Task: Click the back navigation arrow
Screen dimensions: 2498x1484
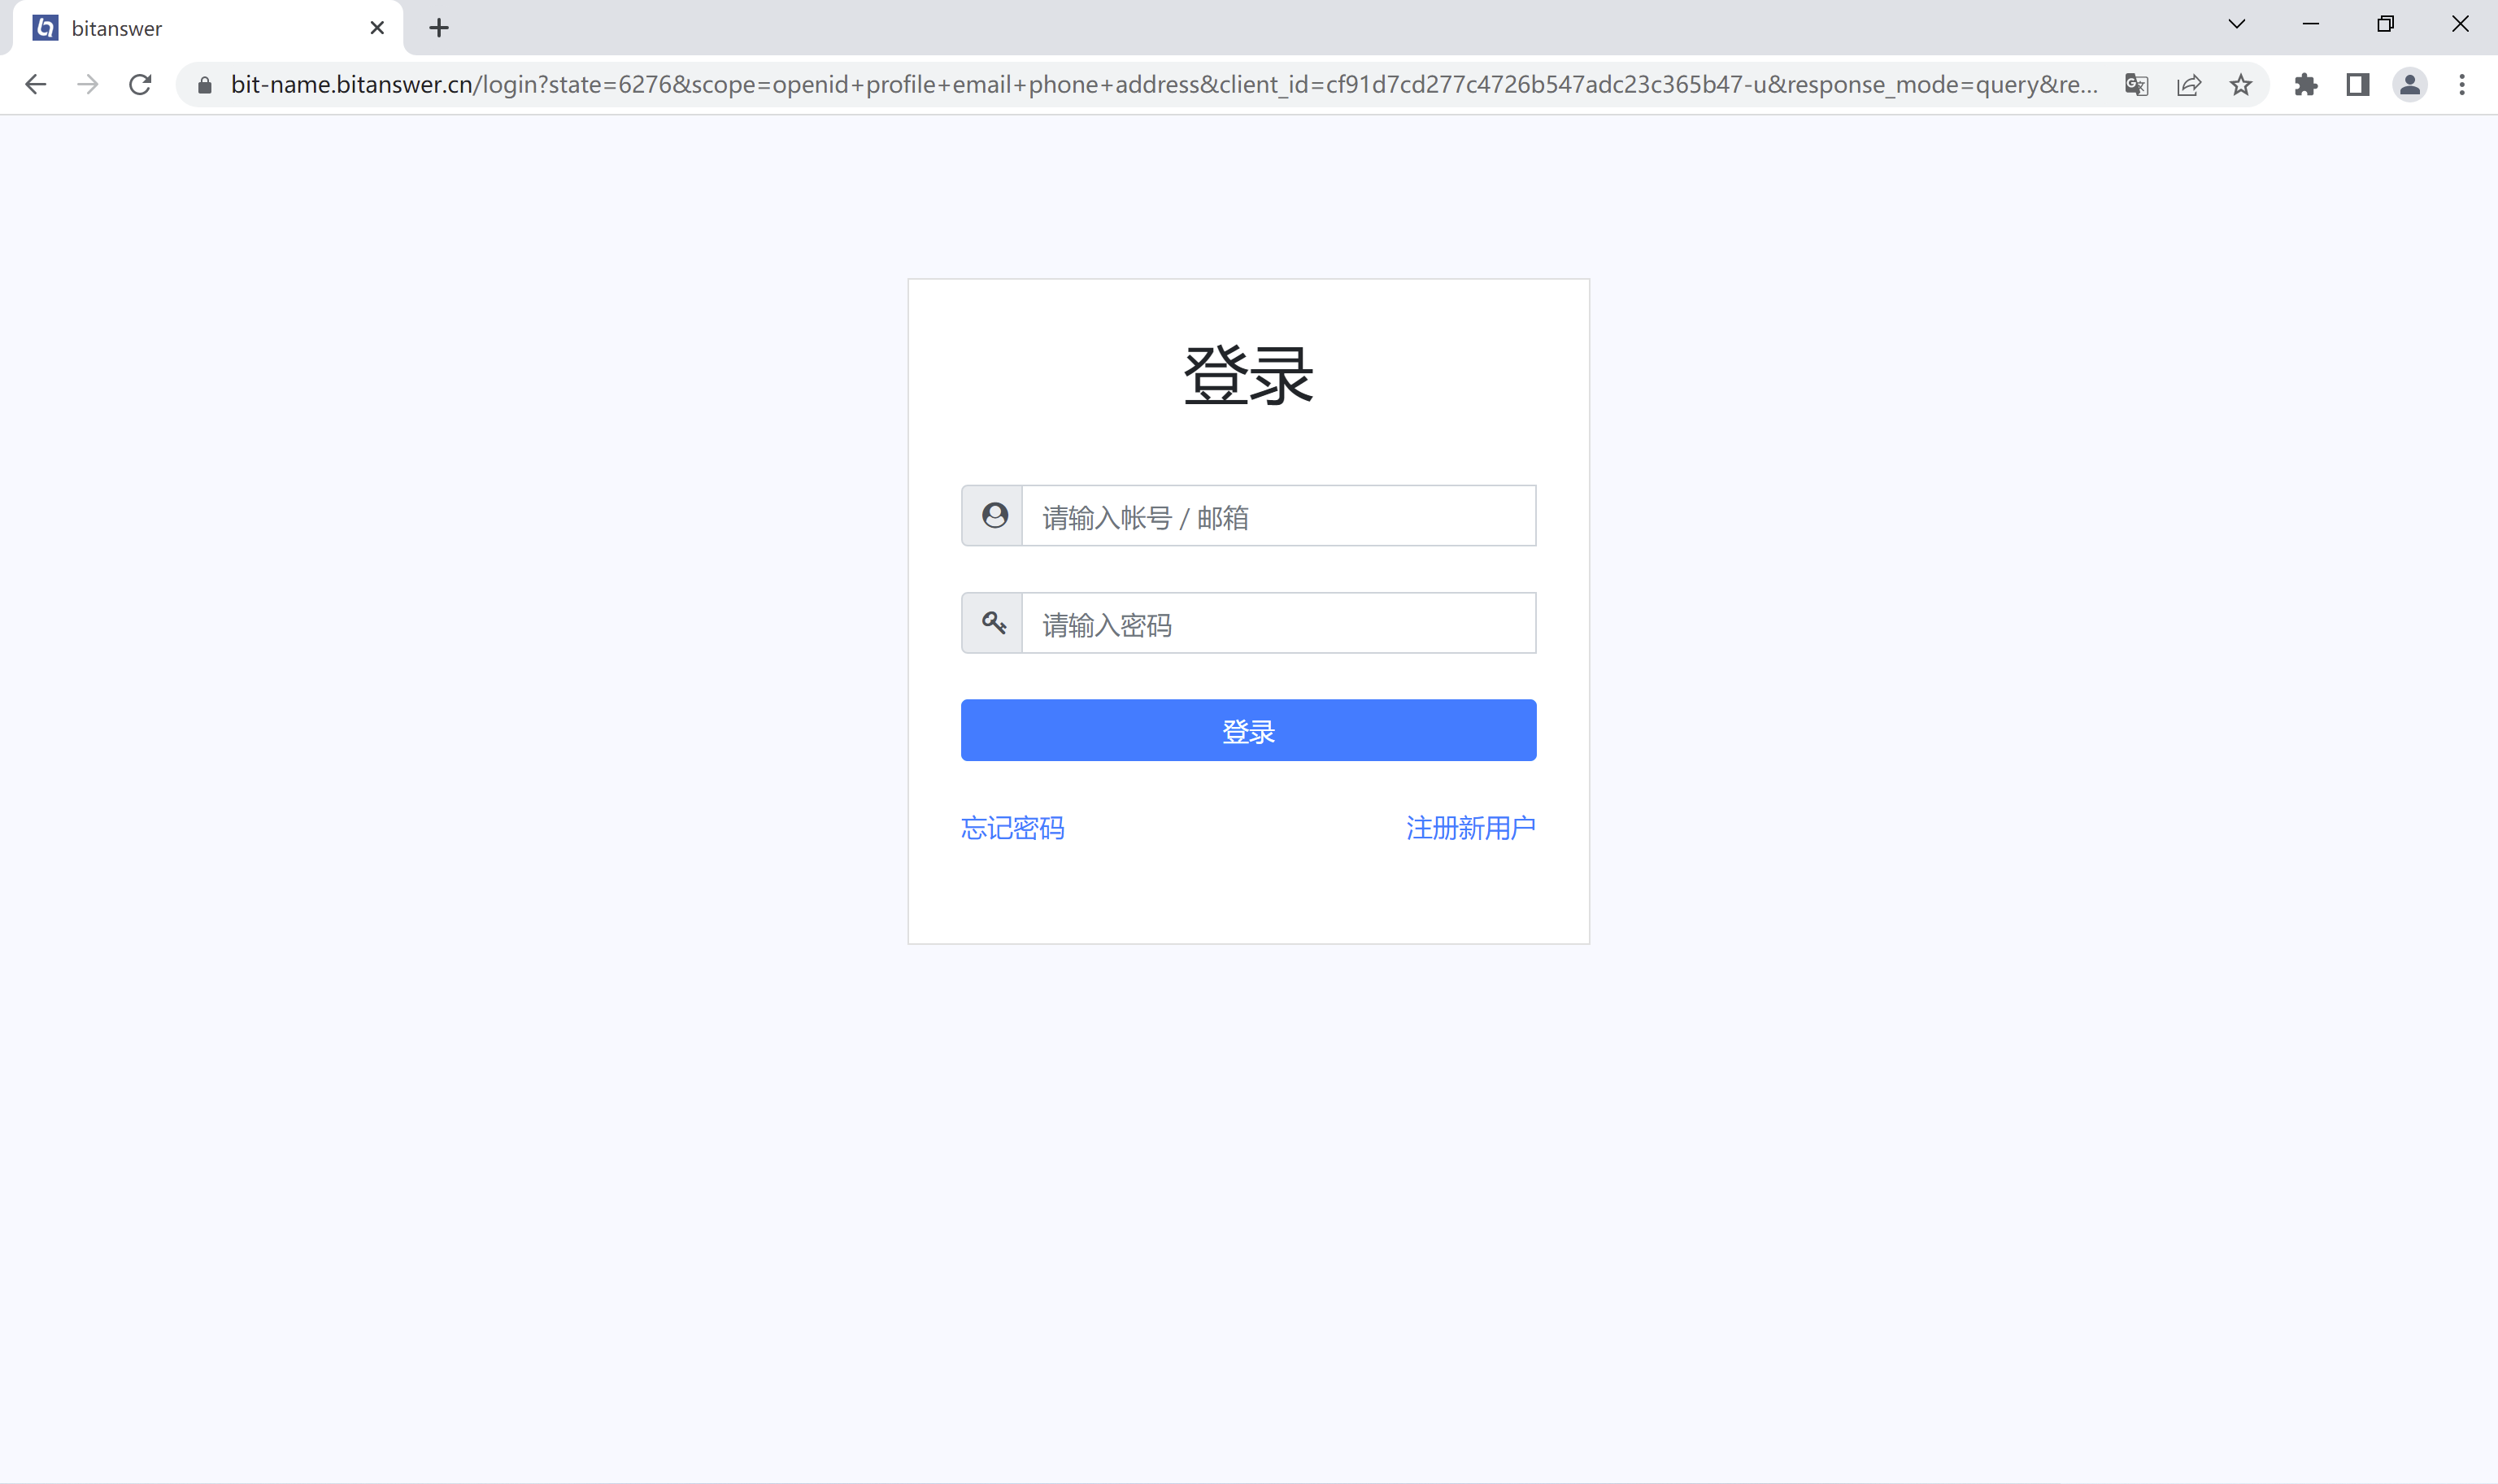Action: click(x=36, y=84)
